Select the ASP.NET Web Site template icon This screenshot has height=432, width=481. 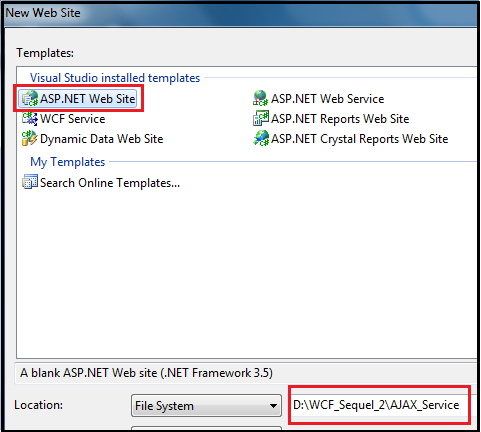point(30,99)
